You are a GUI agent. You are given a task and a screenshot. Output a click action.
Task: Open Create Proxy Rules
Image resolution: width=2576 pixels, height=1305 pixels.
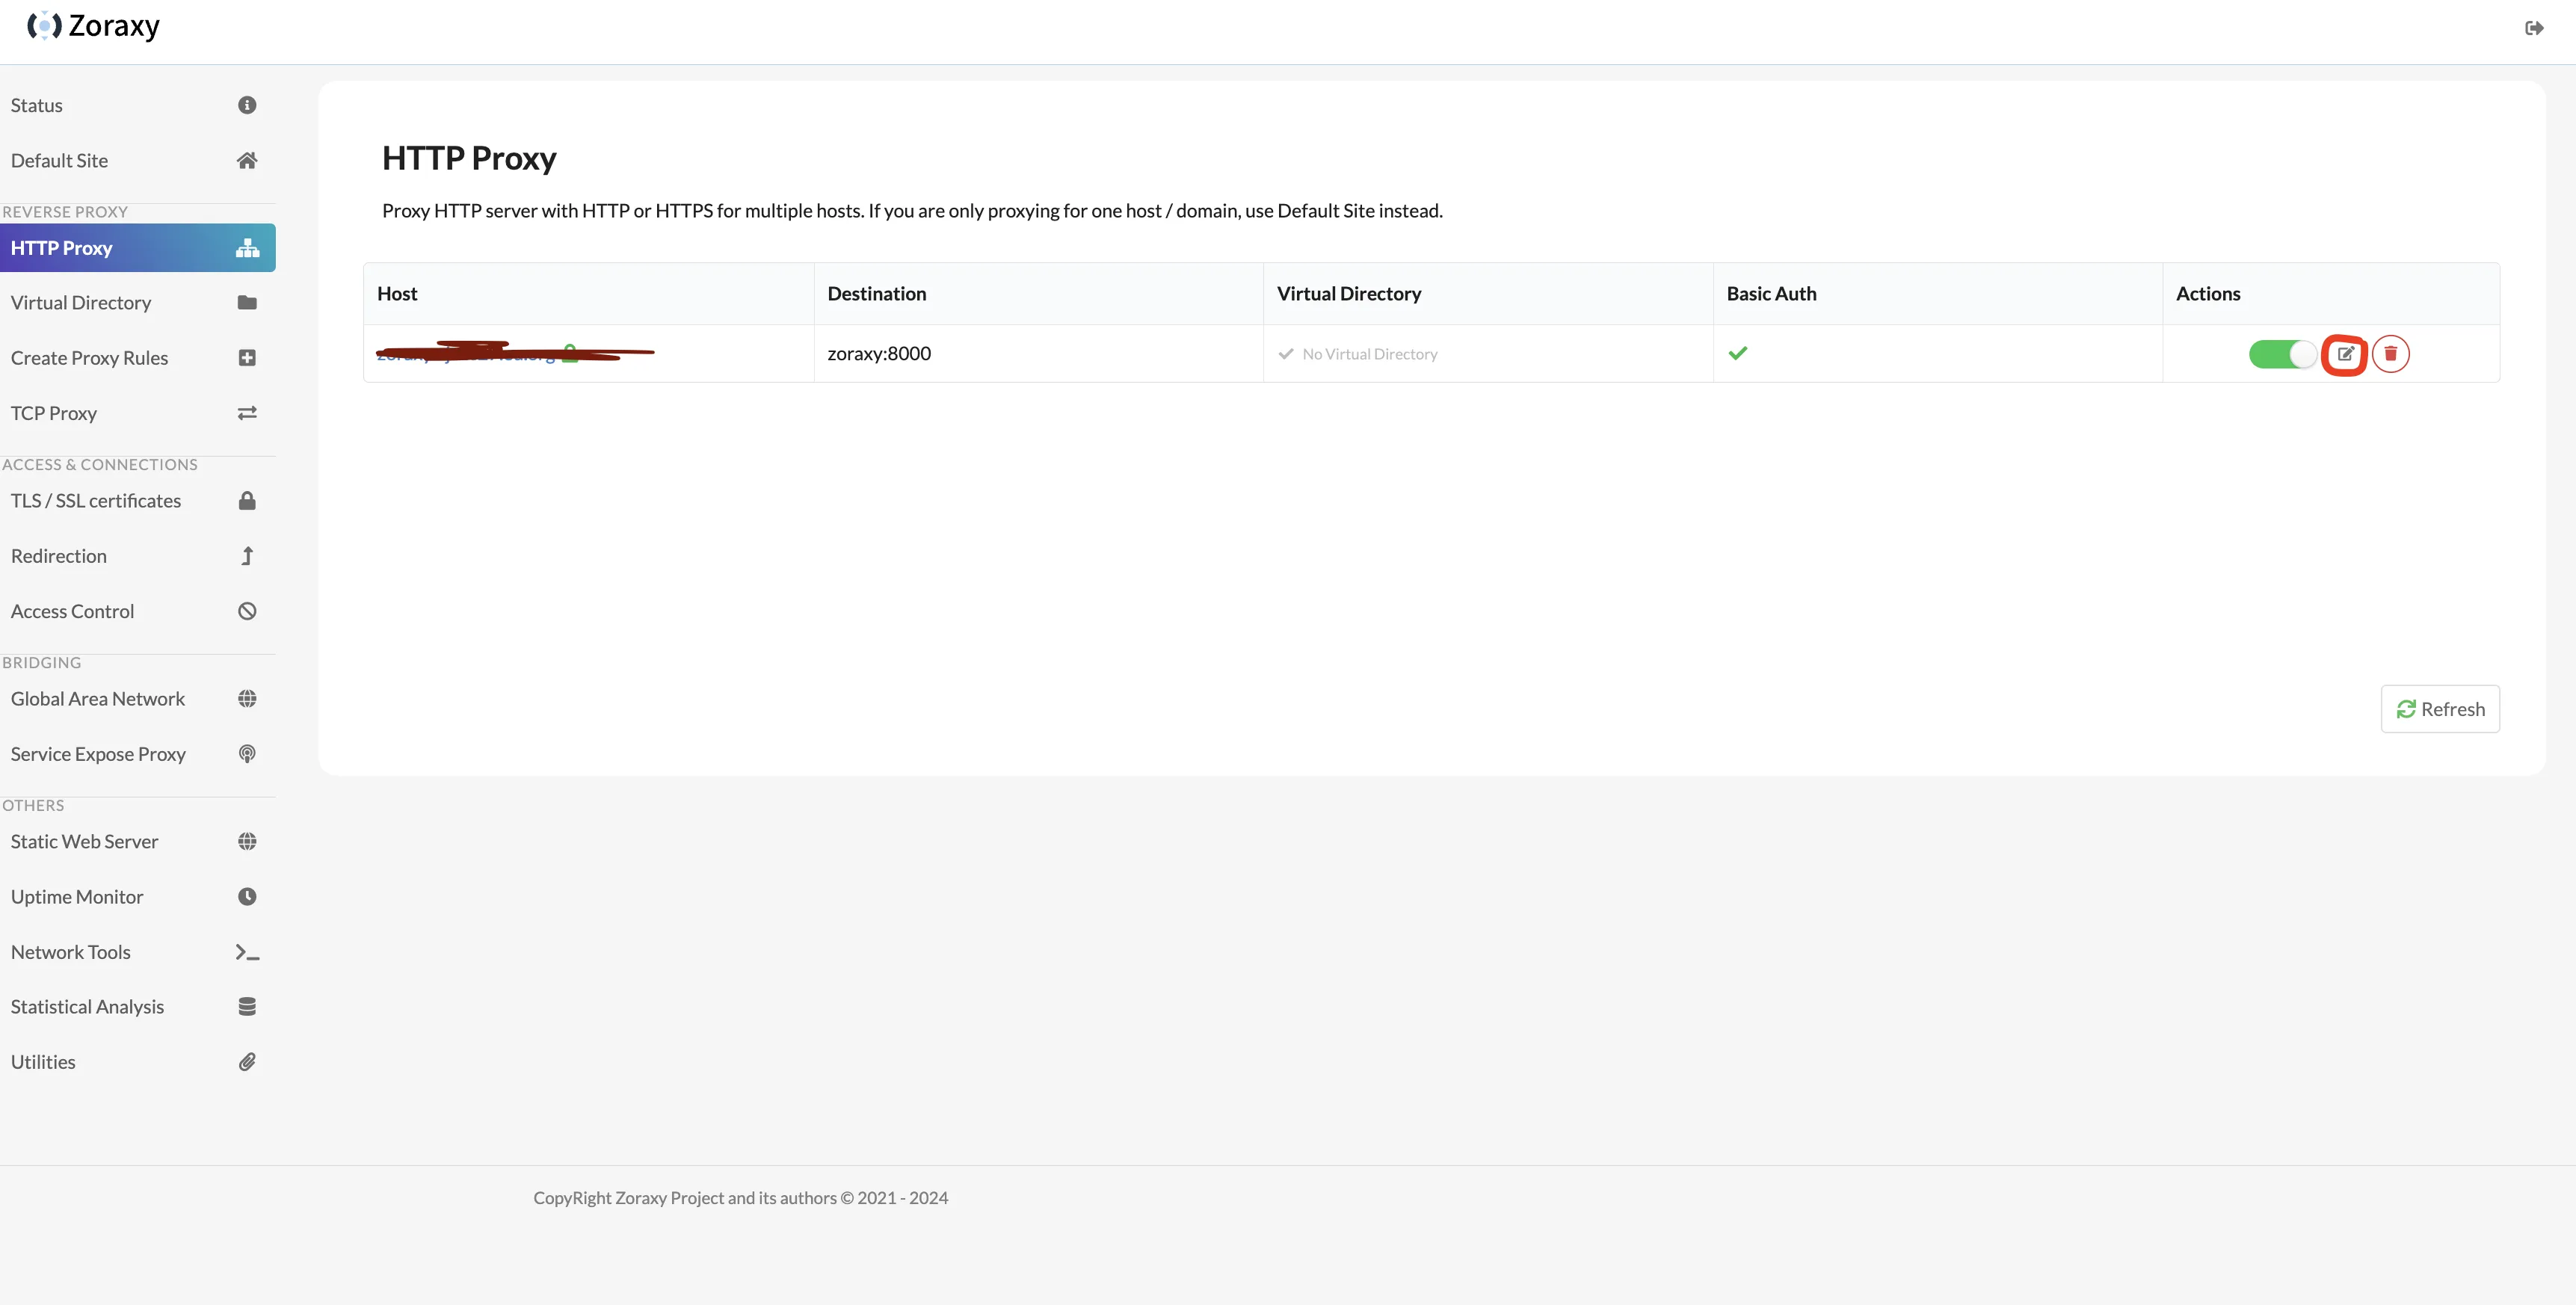pyautogui.click(x=138, y=358)
